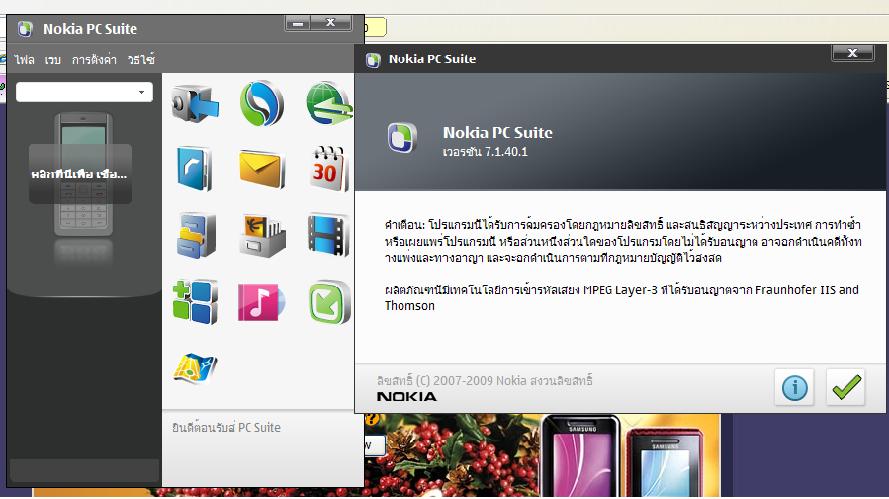Viewport: 889px width, 499px height.
Task: Click the blue information button in About dialog
Action: 794,387
